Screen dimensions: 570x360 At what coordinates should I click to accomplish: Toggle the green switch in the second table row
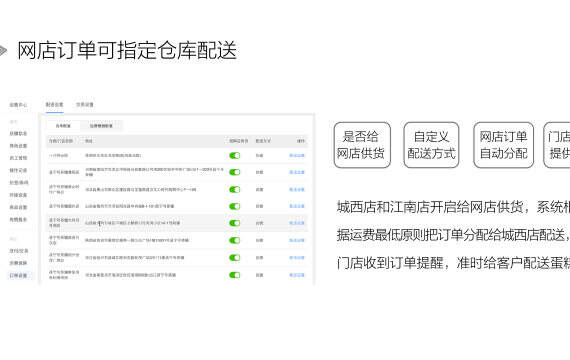click(234, 172)
